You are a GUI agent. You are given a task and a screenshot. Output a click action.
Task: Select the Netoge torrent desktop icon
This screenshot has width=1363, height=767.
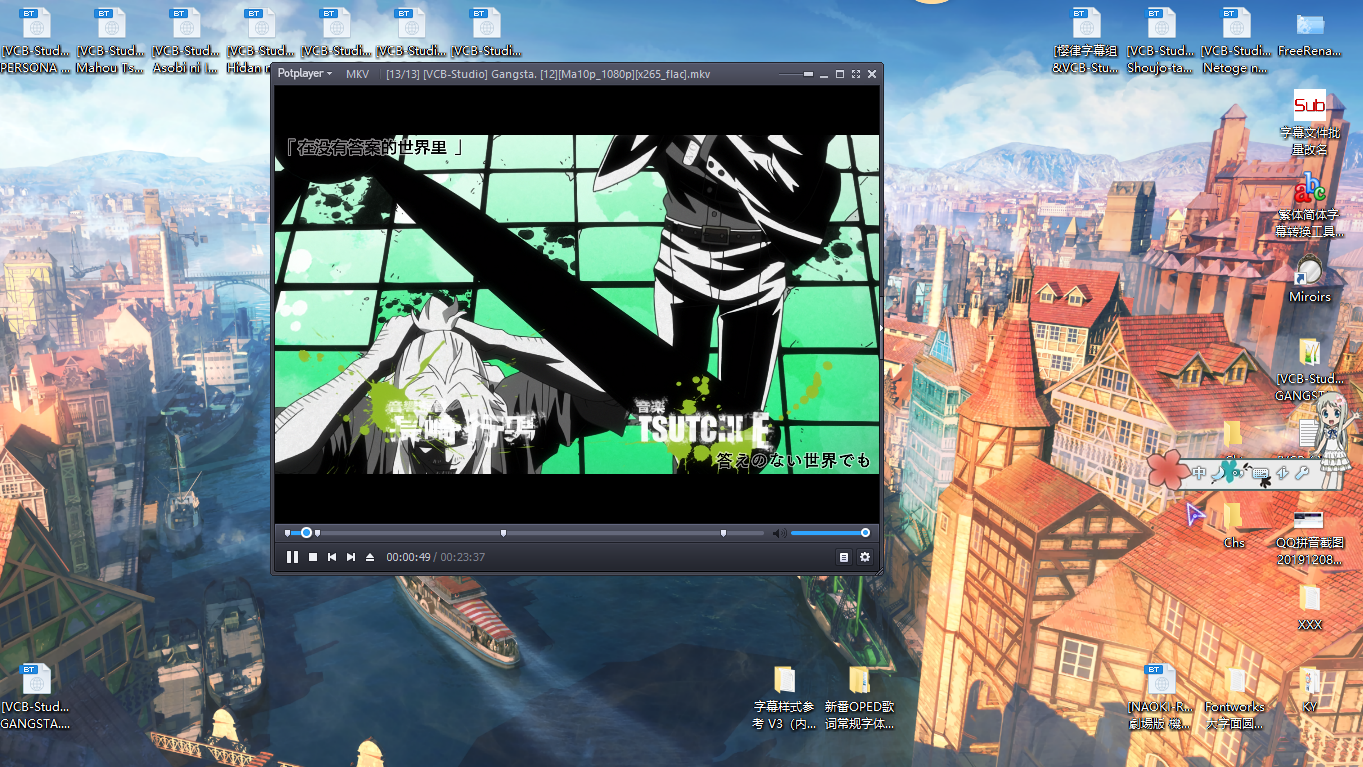[x=1235, y=42]
